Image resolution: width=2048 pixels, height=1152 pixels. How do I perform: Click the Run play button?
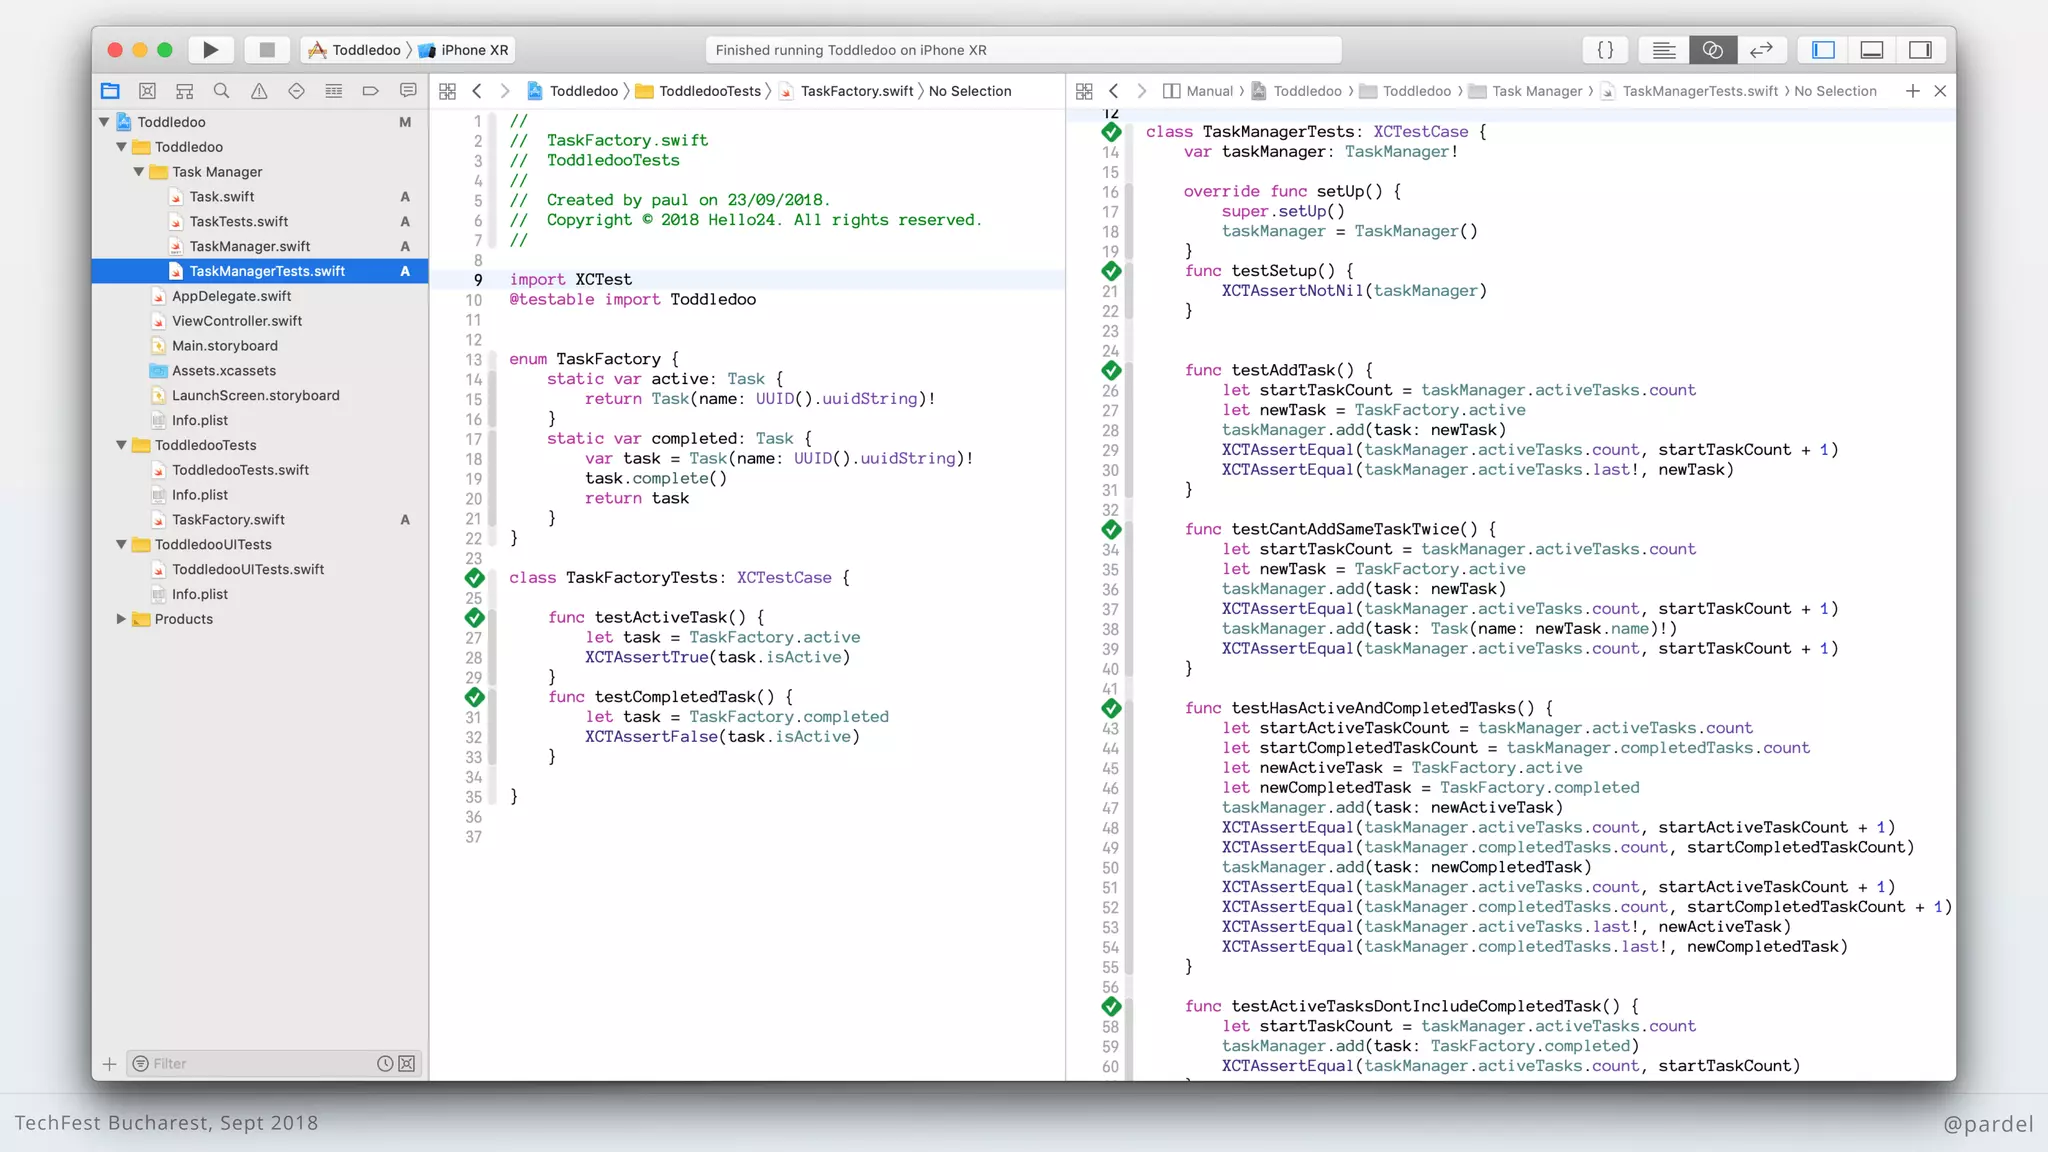(x=210, y=50)
